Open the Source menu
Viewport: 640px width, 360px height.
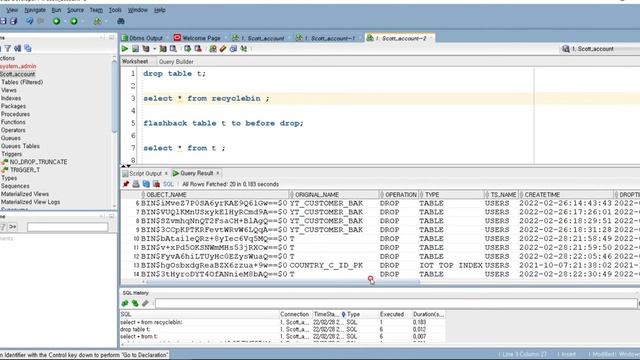[x=75, y=10]
